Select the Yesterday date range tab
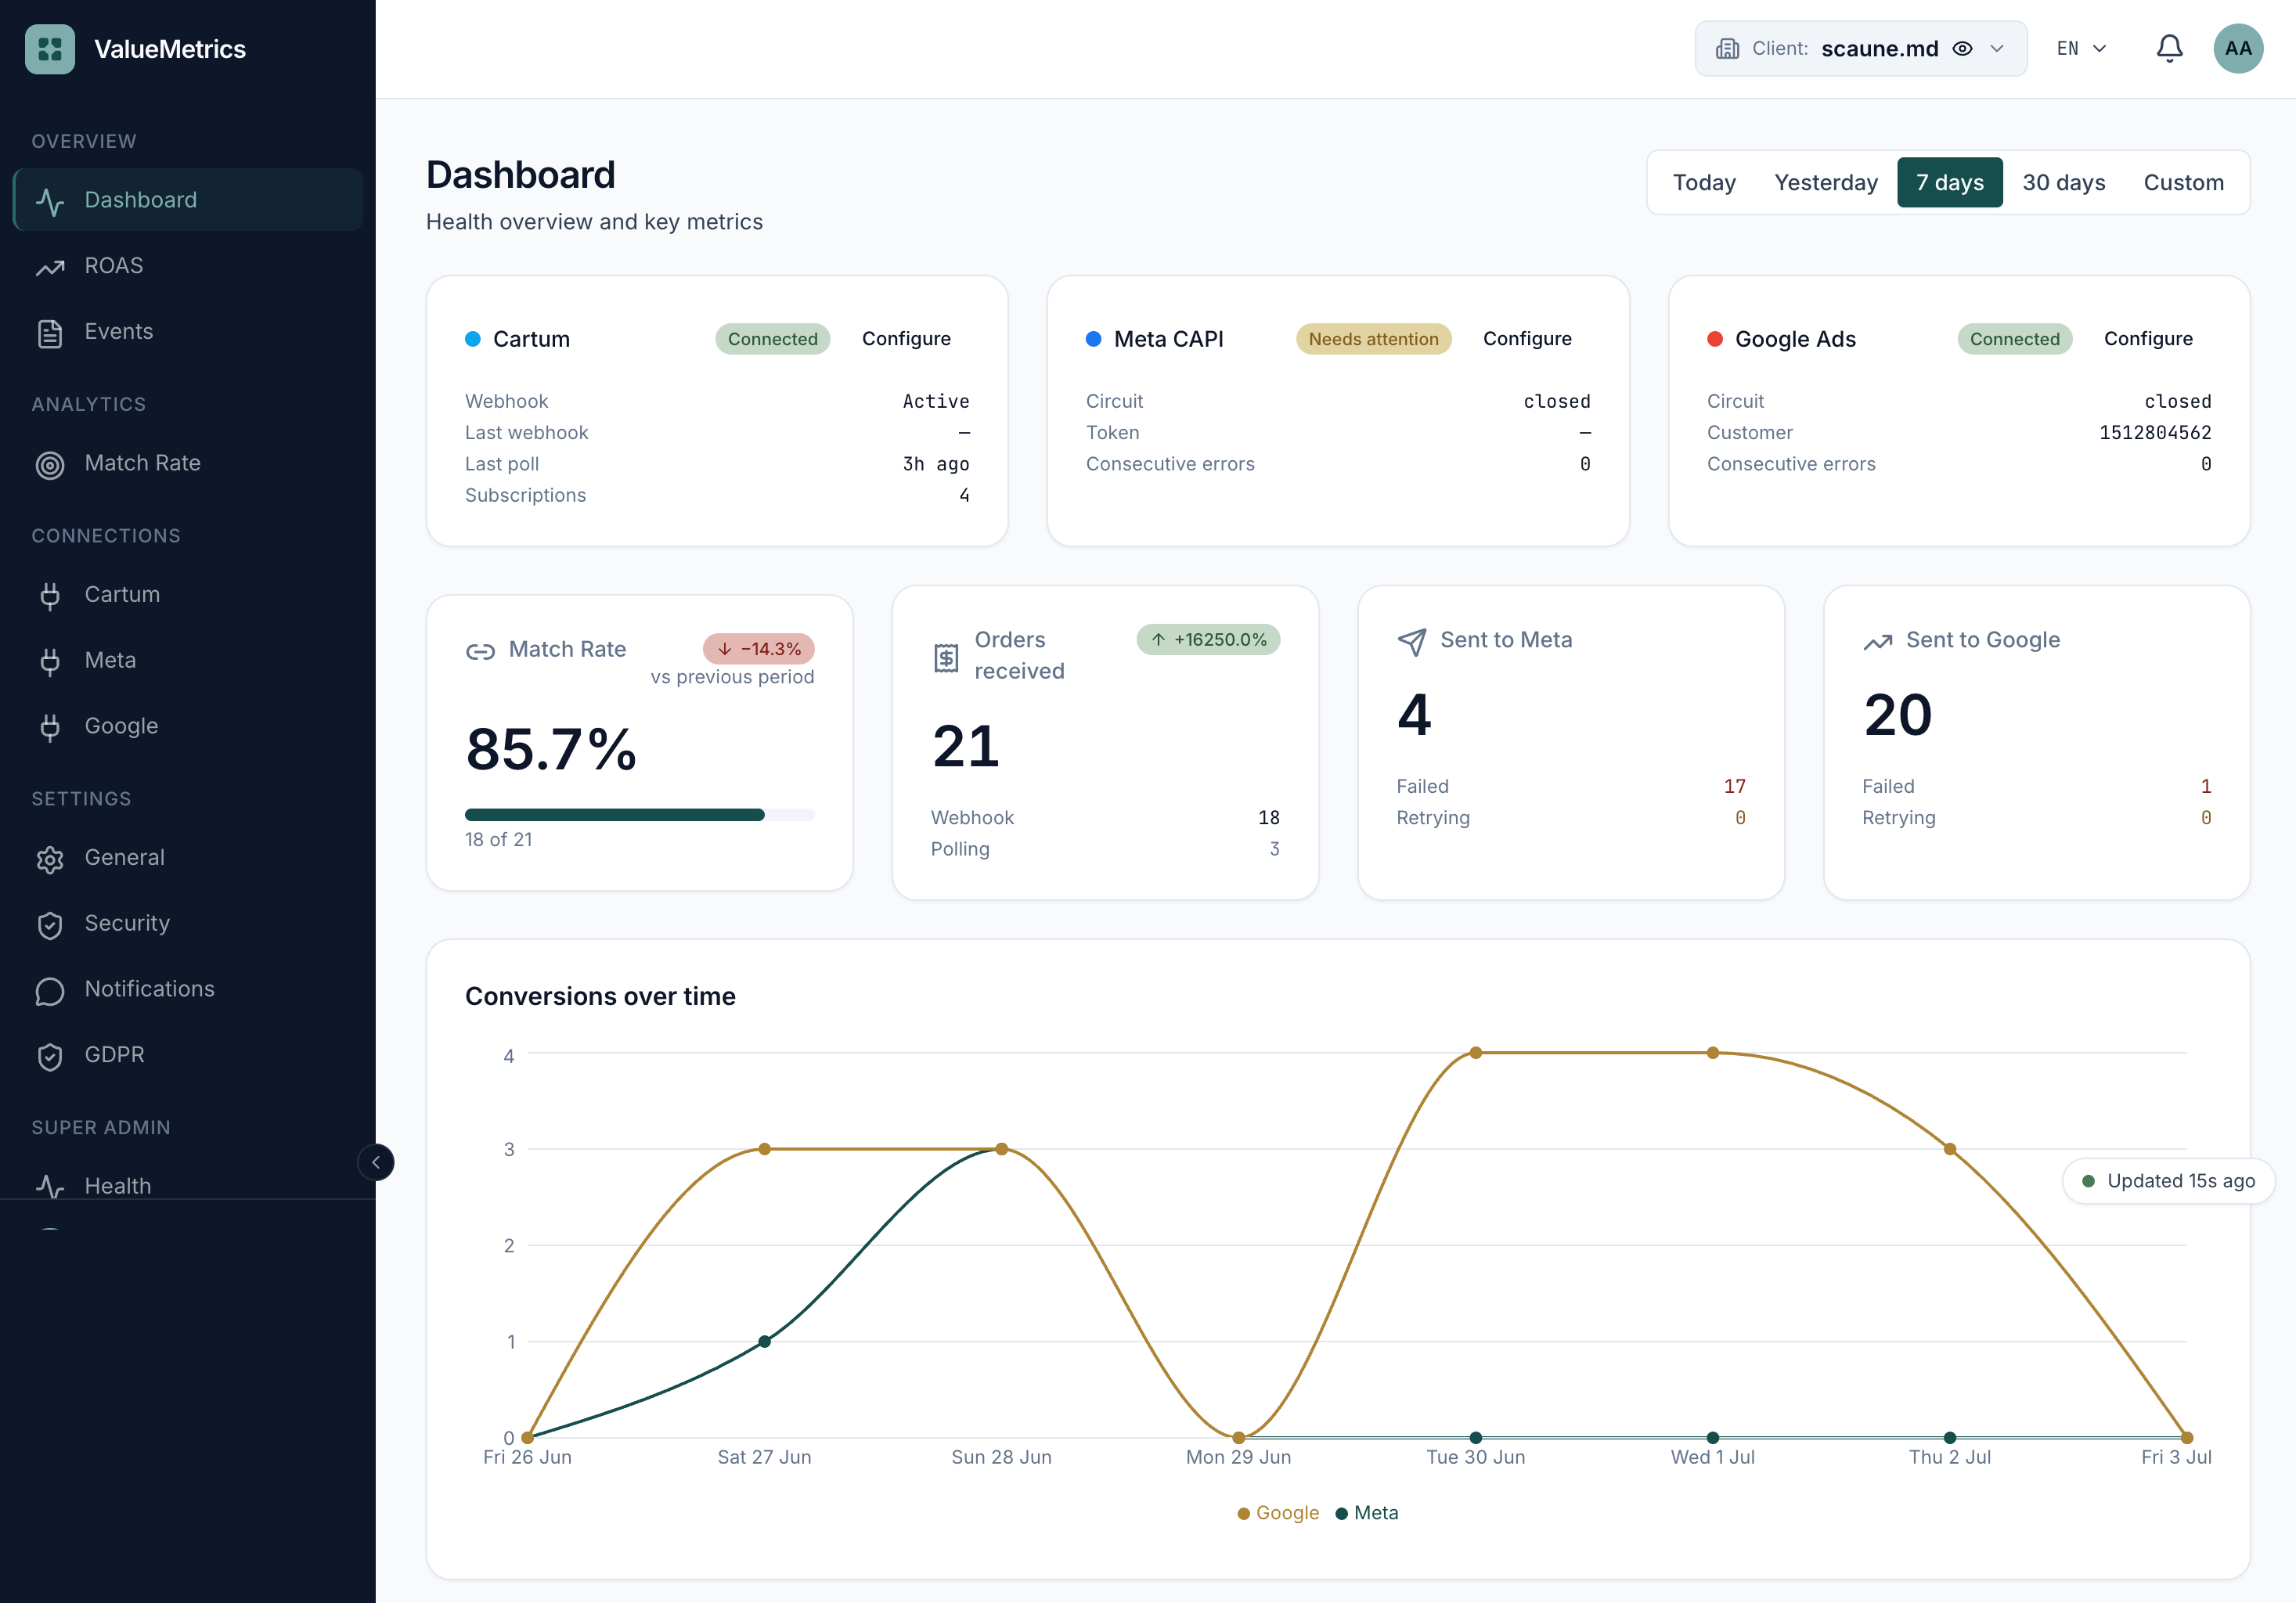 [x=1826, y=182]
